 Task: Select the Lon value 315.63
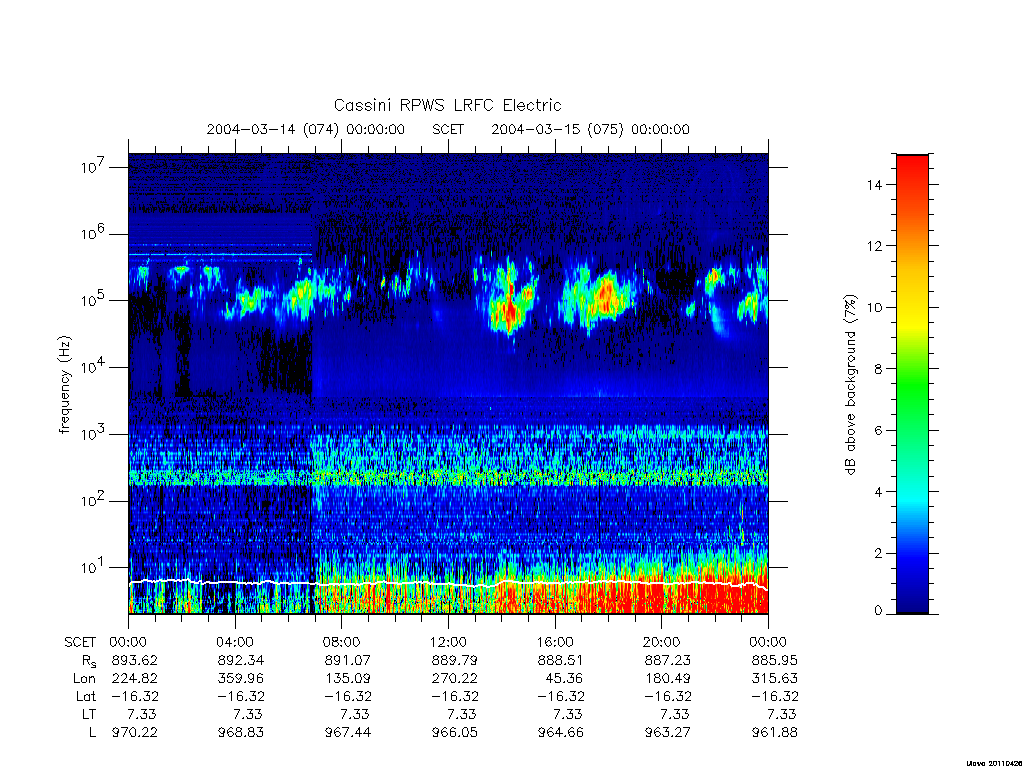775,679
